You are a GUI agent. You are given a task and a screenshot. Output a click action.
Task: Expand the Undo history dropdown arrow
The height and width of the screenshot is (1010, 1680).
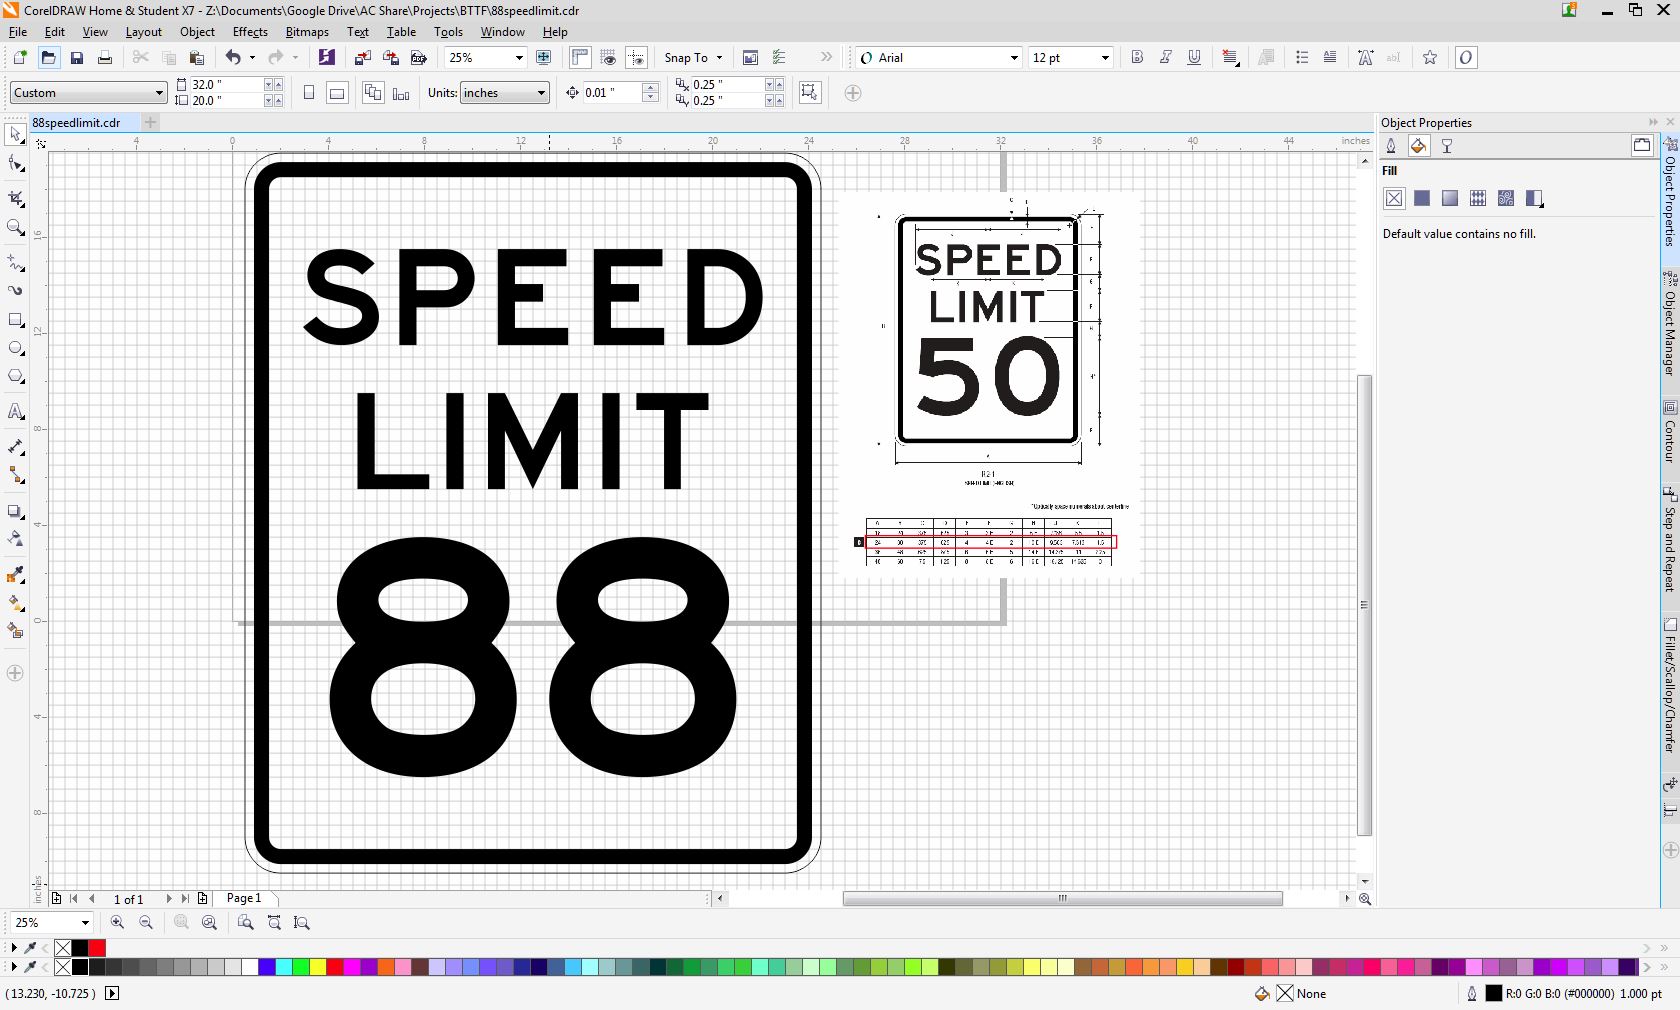pyautogui.click(x=252, y=58)
